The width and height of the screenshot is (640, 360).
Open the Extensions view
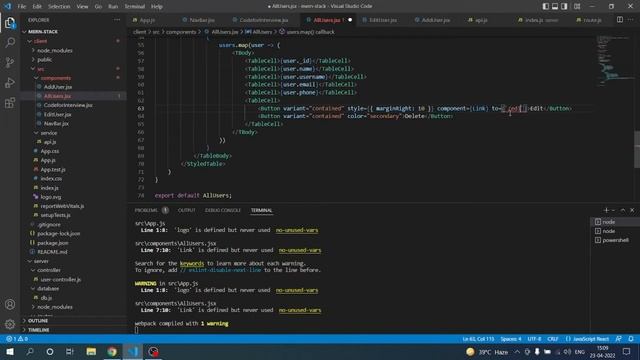(x=10, y=102)
